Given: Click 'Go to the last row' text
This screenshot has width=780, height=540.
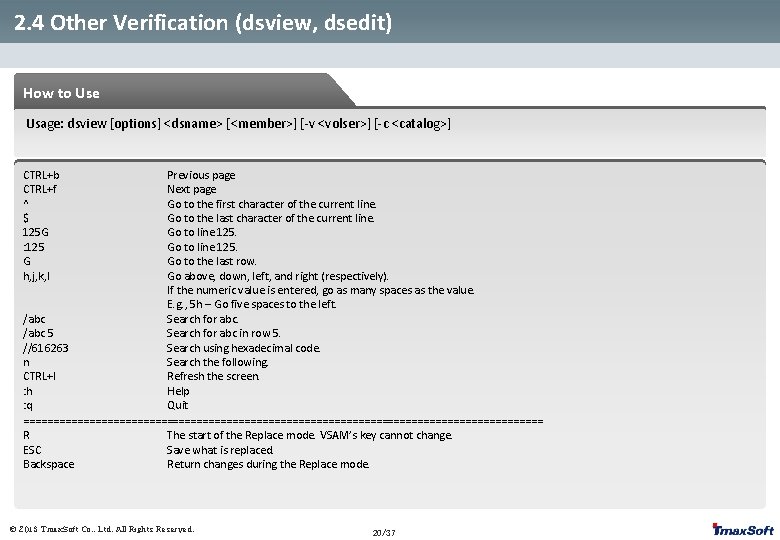Looking at the screenshot, I should [212, 261].
